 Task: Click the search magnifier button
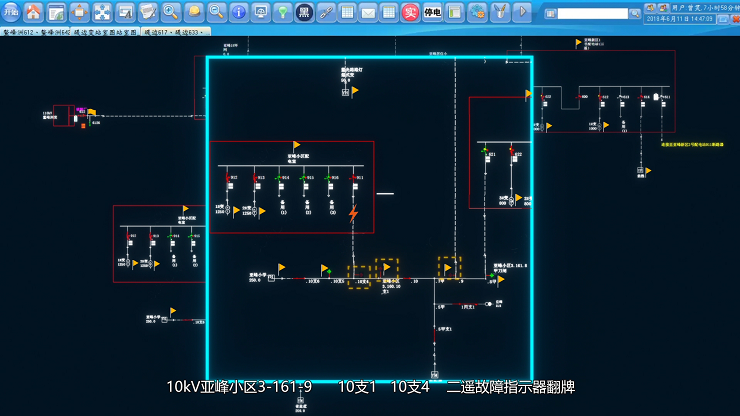point(635,14)
